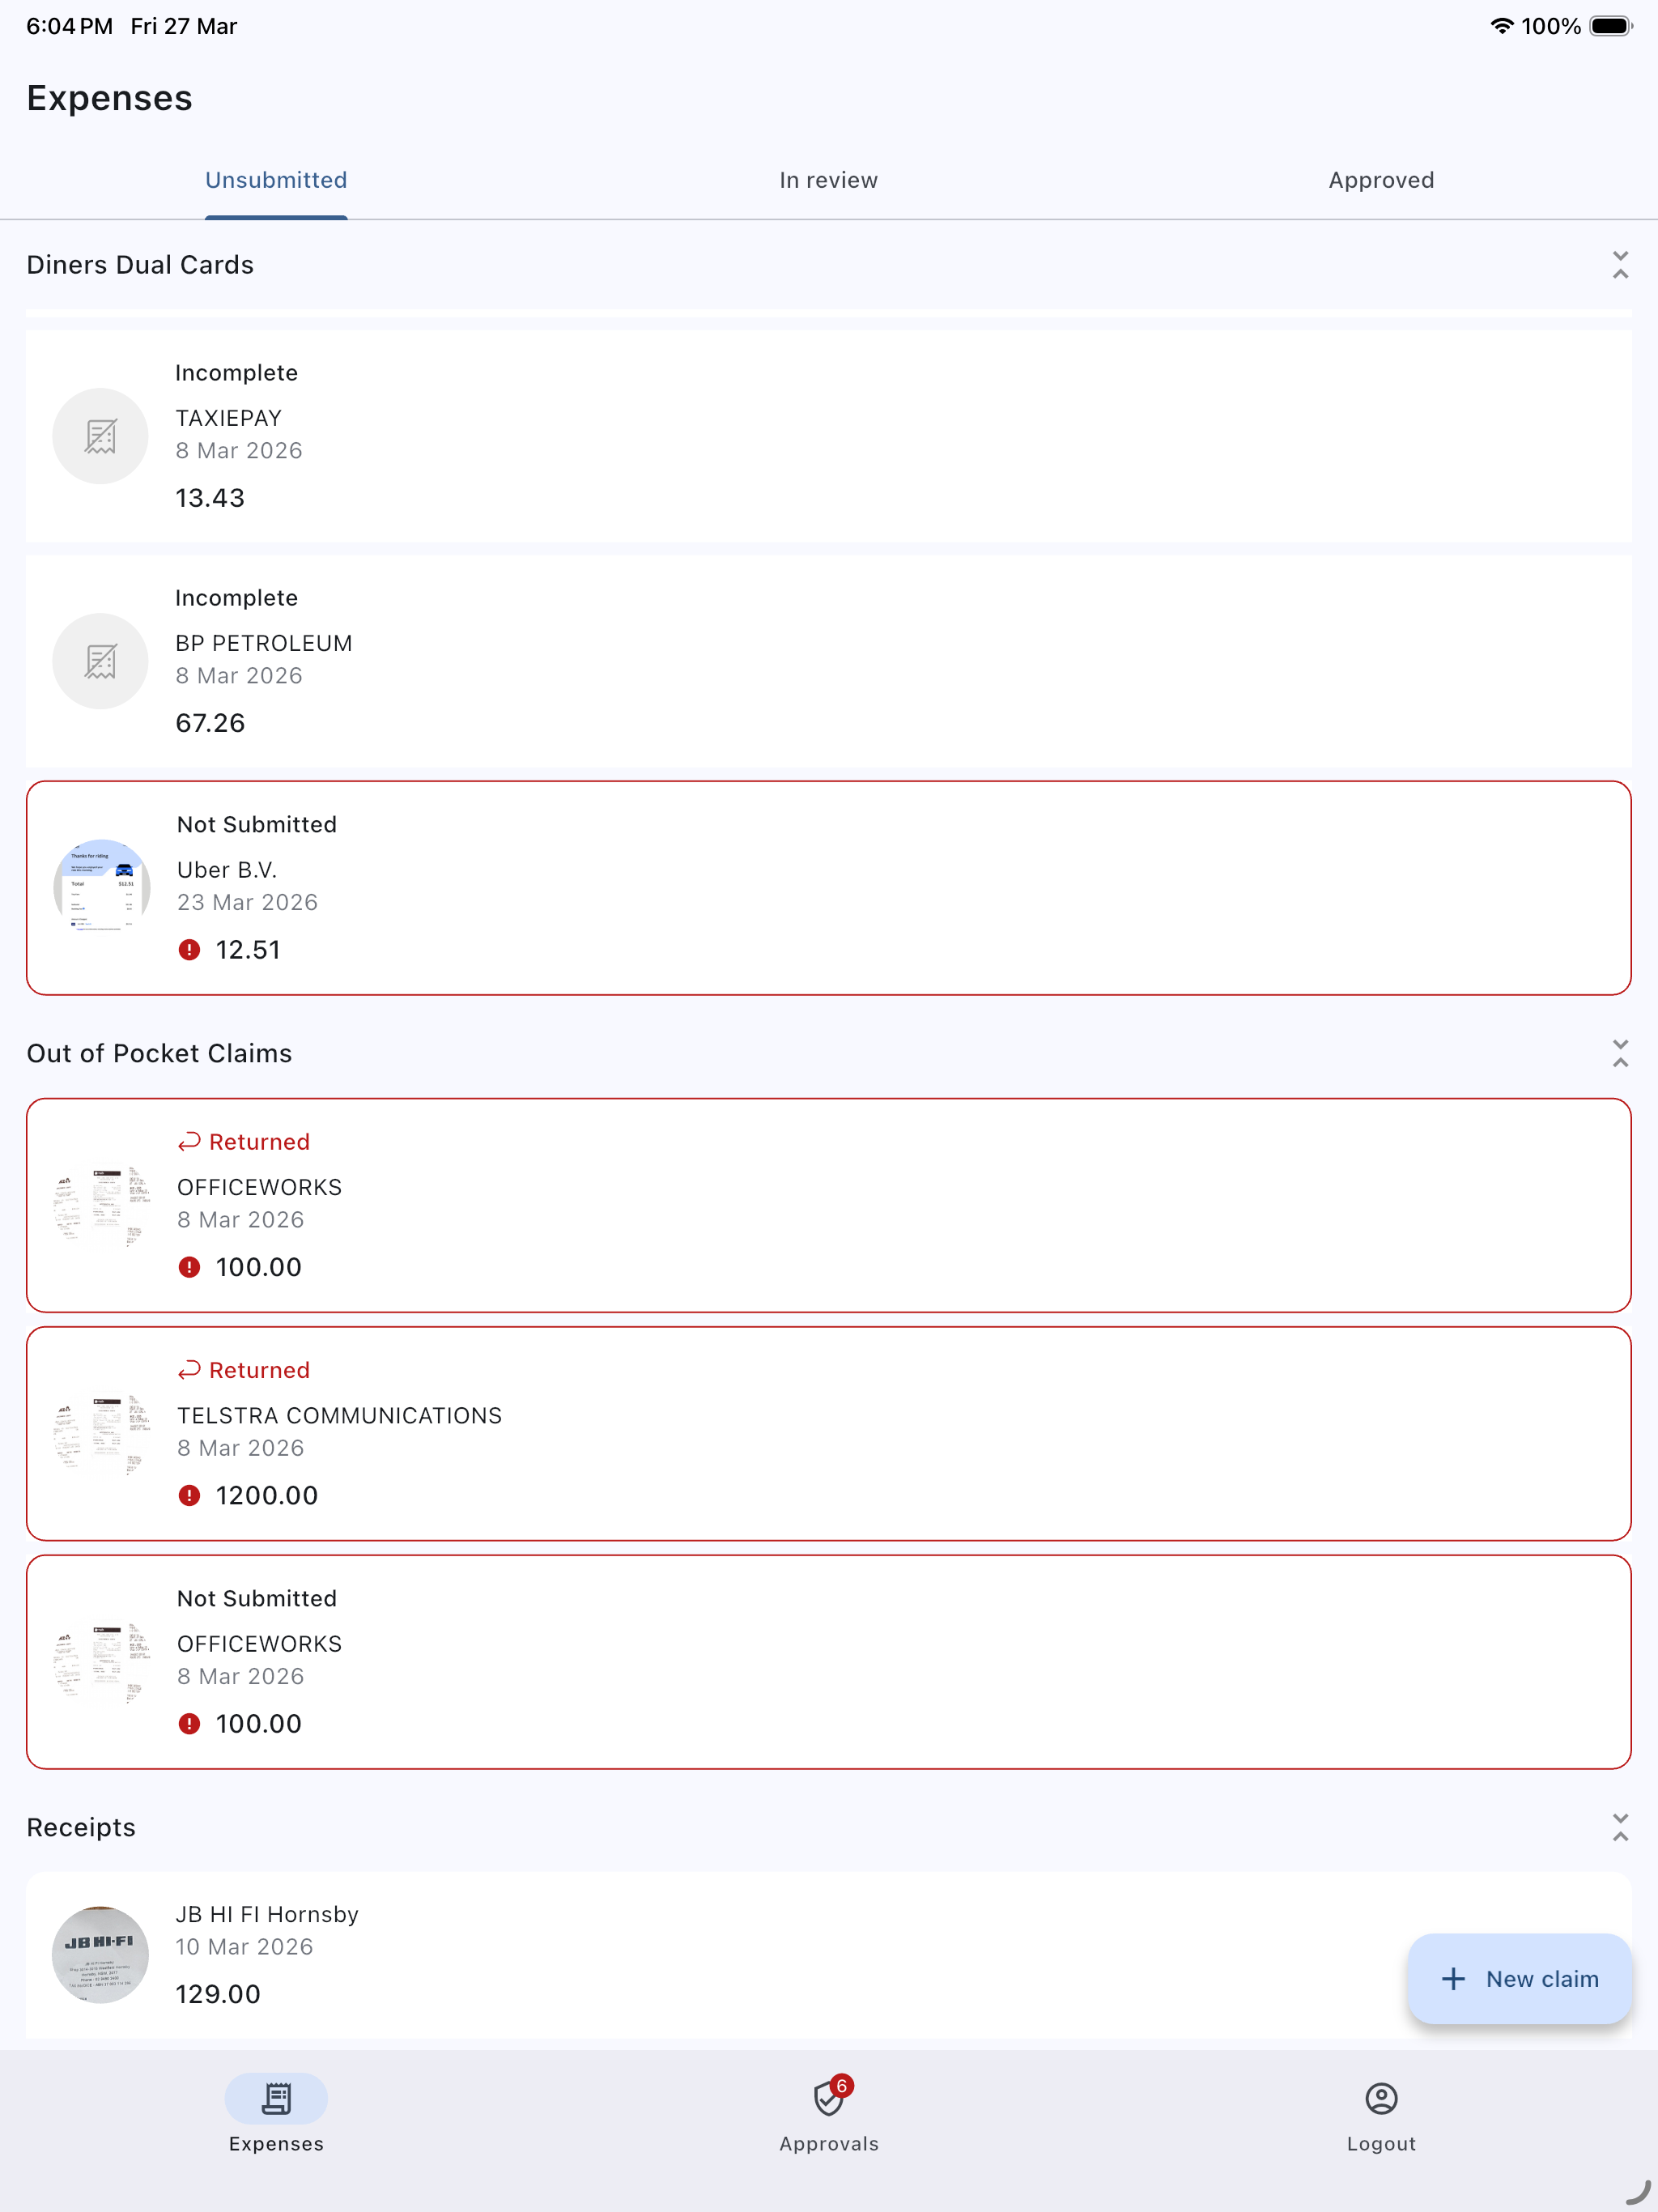Tap the 129.00 amount
Image resolution: width=1658 pixels, height=2212 pixels.
pos(218,1994)
